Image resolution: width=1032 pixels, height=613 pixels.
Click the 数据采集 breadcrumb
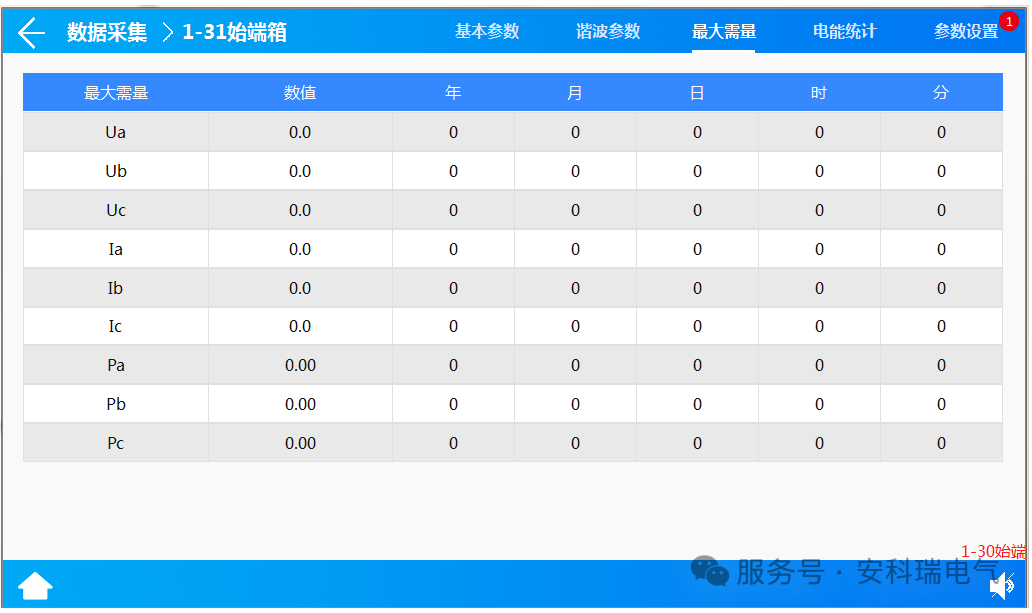107,32
